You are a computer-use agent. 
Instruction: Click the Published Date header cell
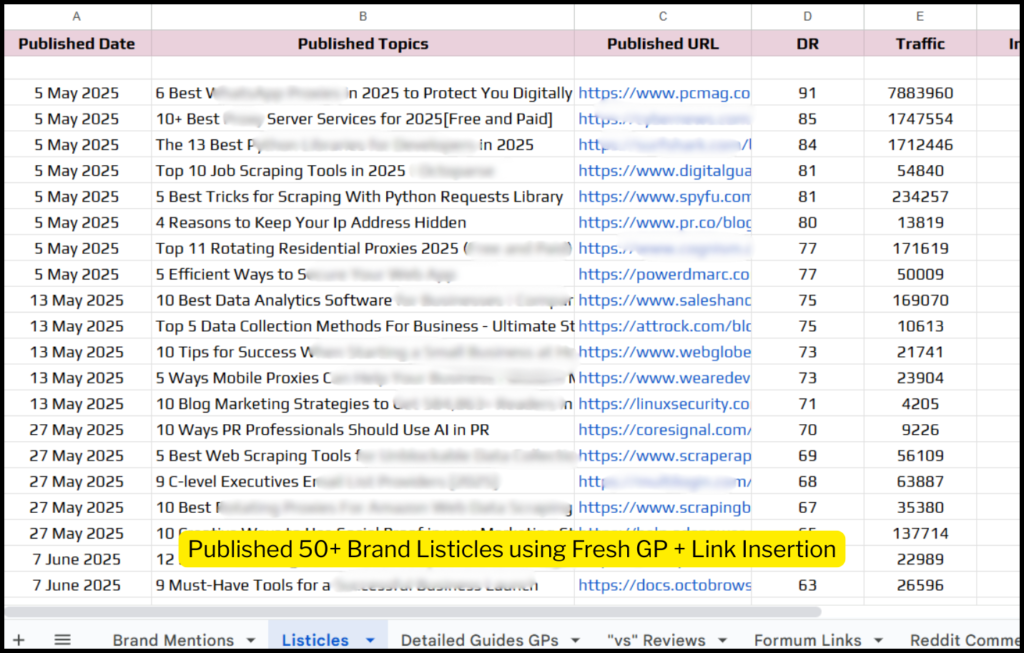(x=77, y=43)
